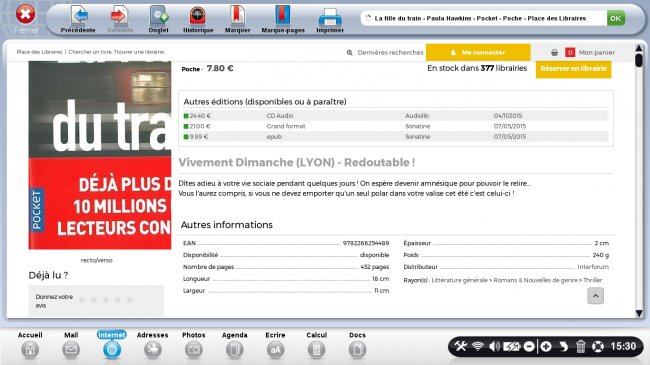Open the Photos app

tap(194, 345)
